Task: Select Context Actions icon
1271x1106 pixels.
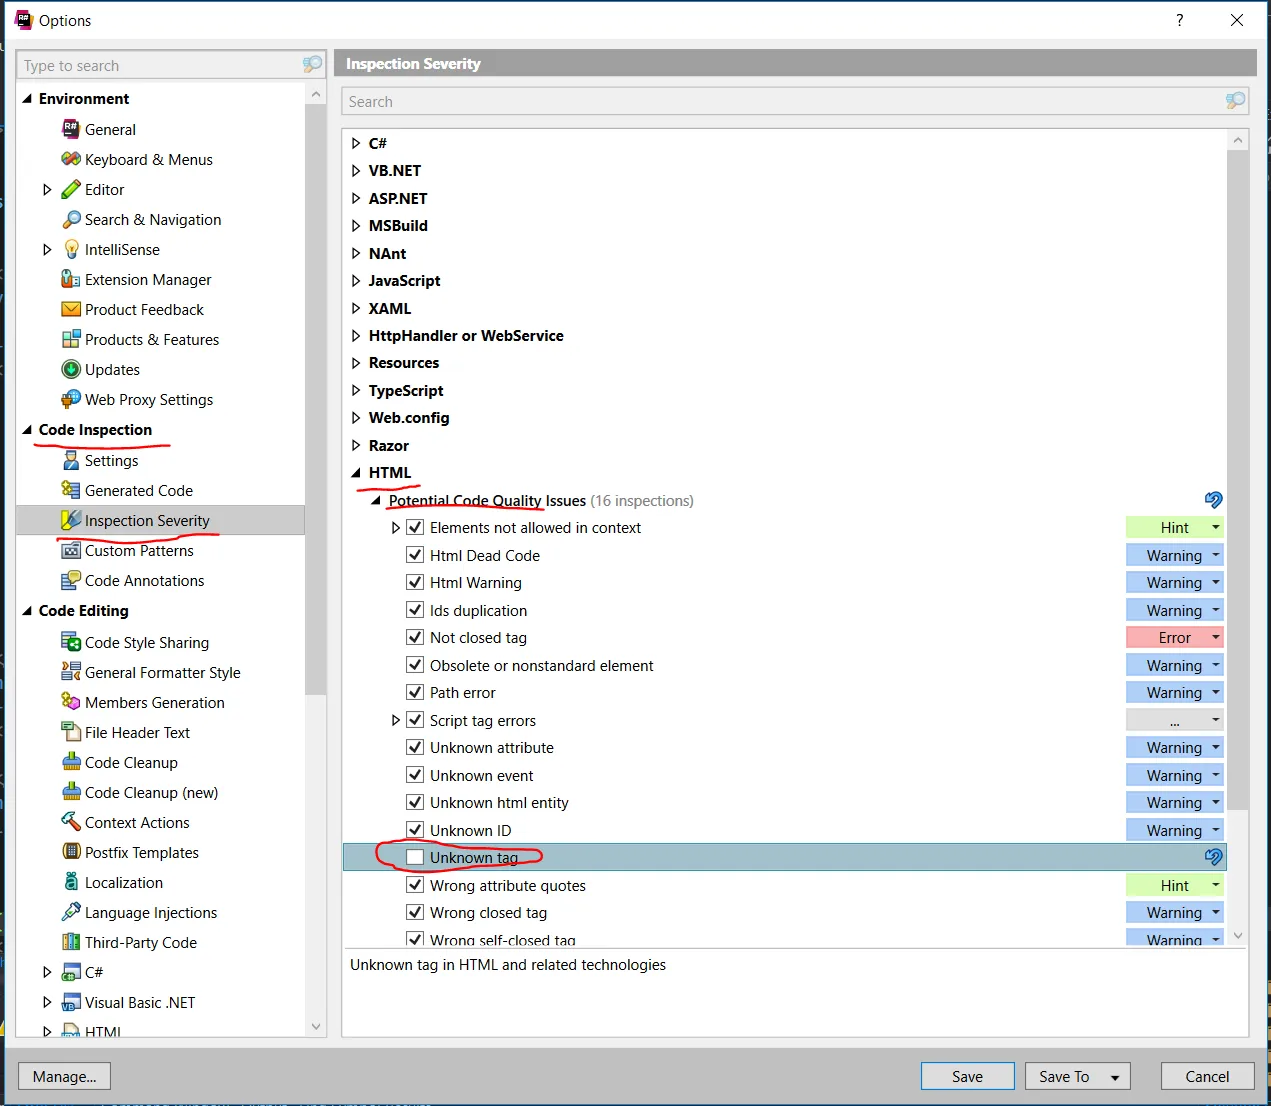Action: tap(71, 822)
